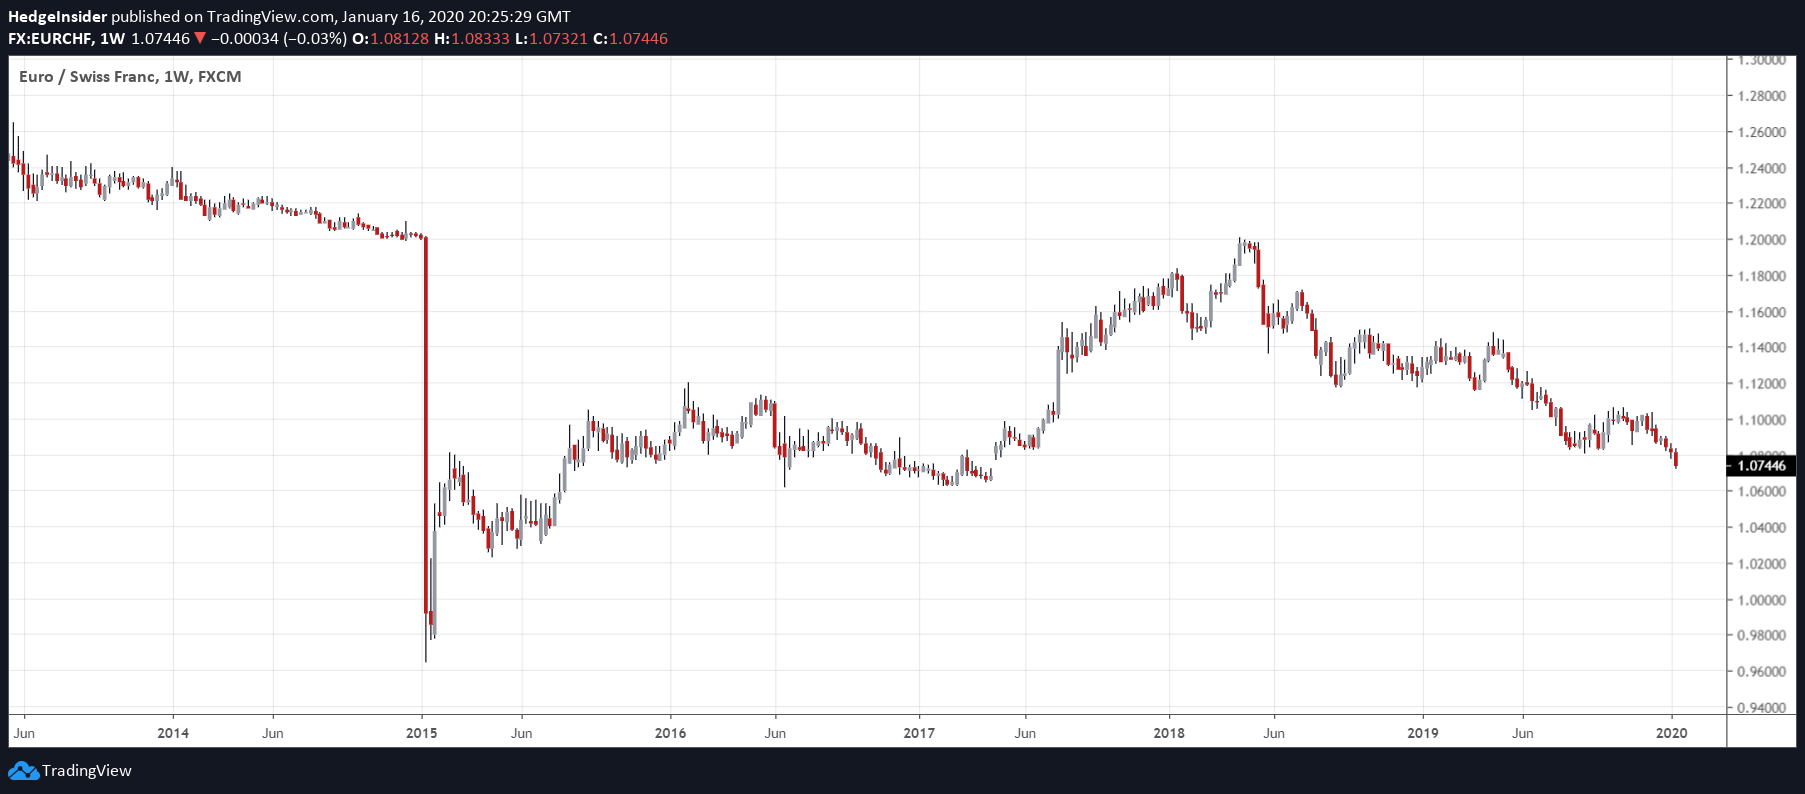This screenshot has height=794, width=1805.
Task: Click the 1.28000 price axis label
Action: (x=1762, y=96)
